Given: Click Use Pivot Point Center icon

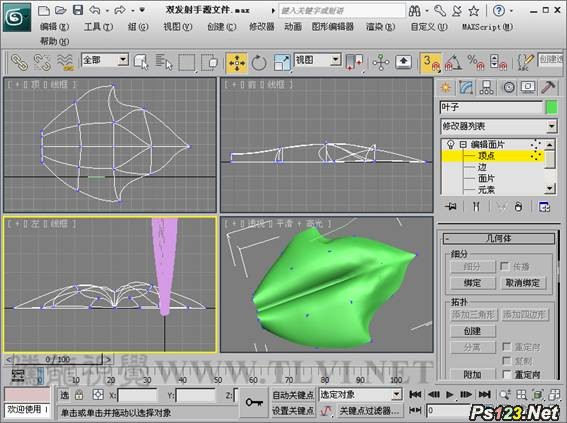Looking at the screenshot, I should [354, 63].
